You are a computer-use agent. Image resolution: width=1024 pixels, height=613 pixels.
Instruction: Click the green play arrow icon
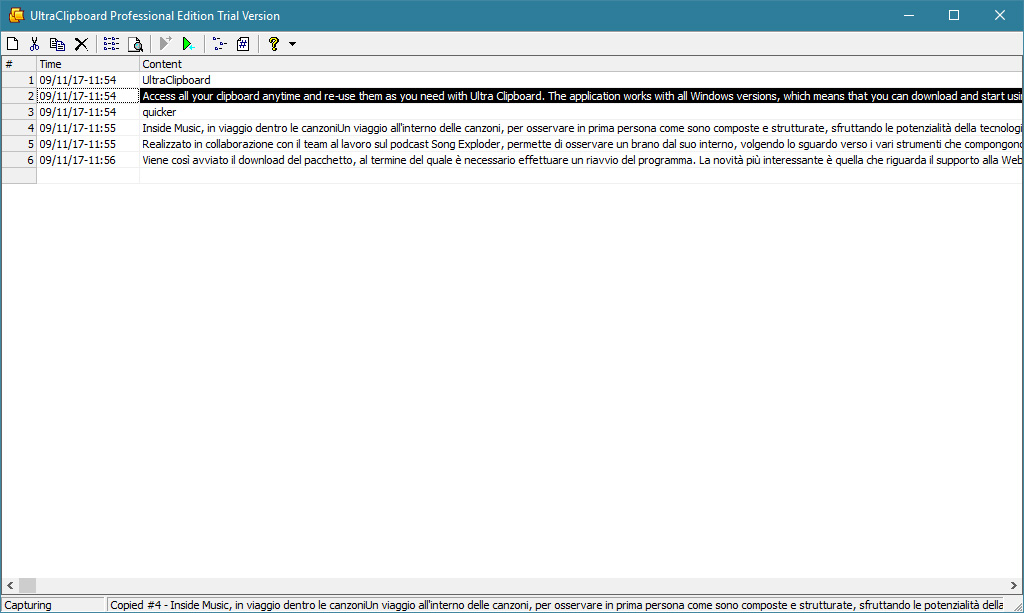(x=187, y=44)
